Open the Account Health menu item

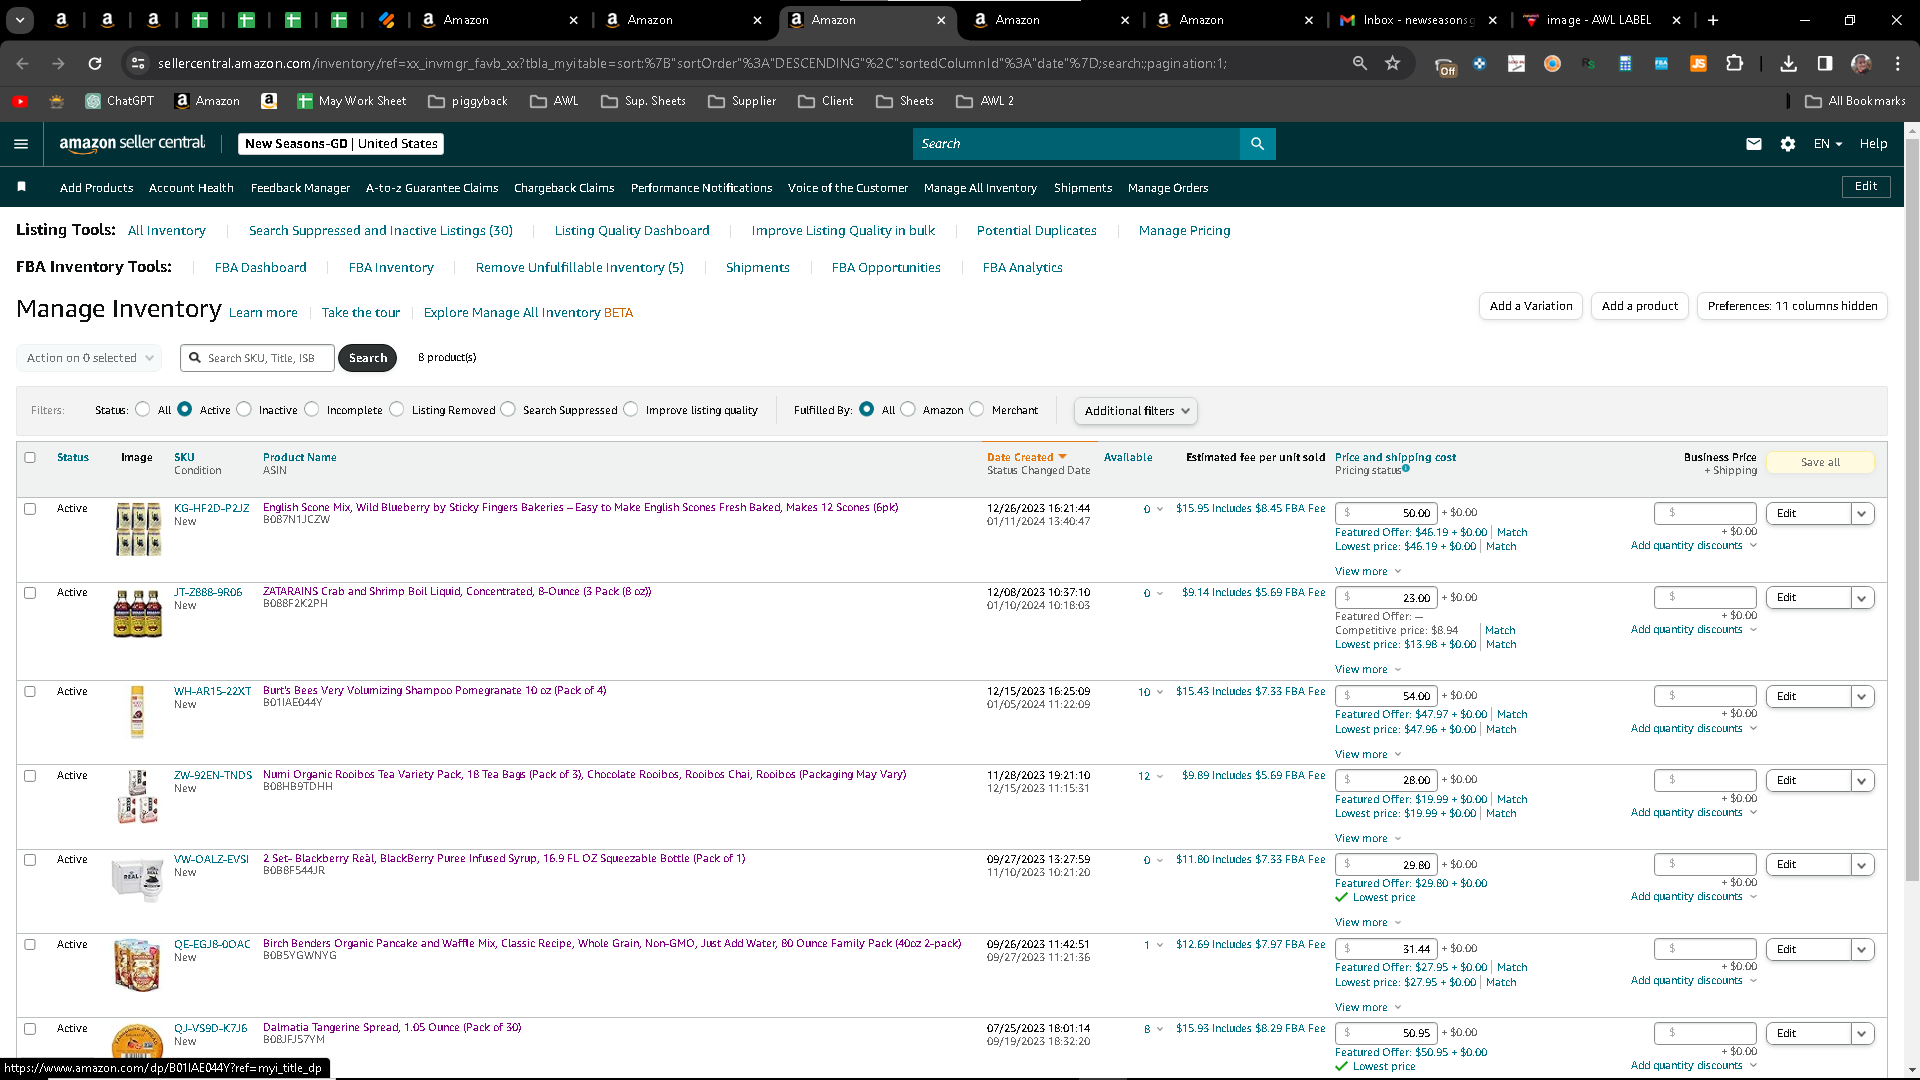pos(191,188)
